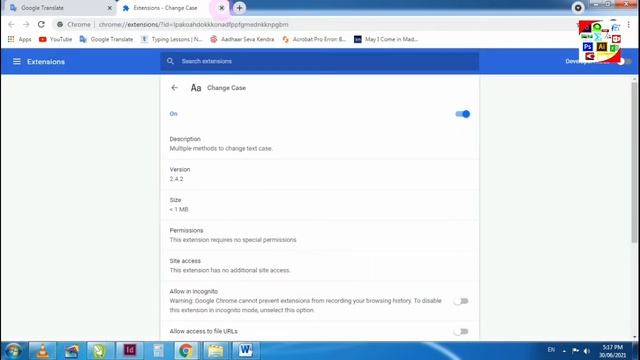Close the Extensions - Change Case tab

tap(222, 8)
